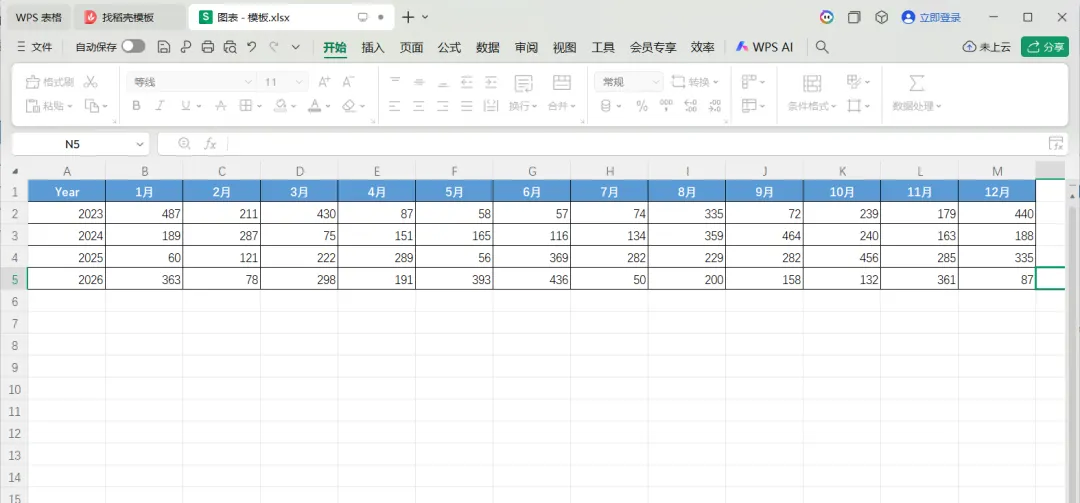
Task: Expand the Clear (eraser) dropdown arrow
Action: (x=362, y=107)
